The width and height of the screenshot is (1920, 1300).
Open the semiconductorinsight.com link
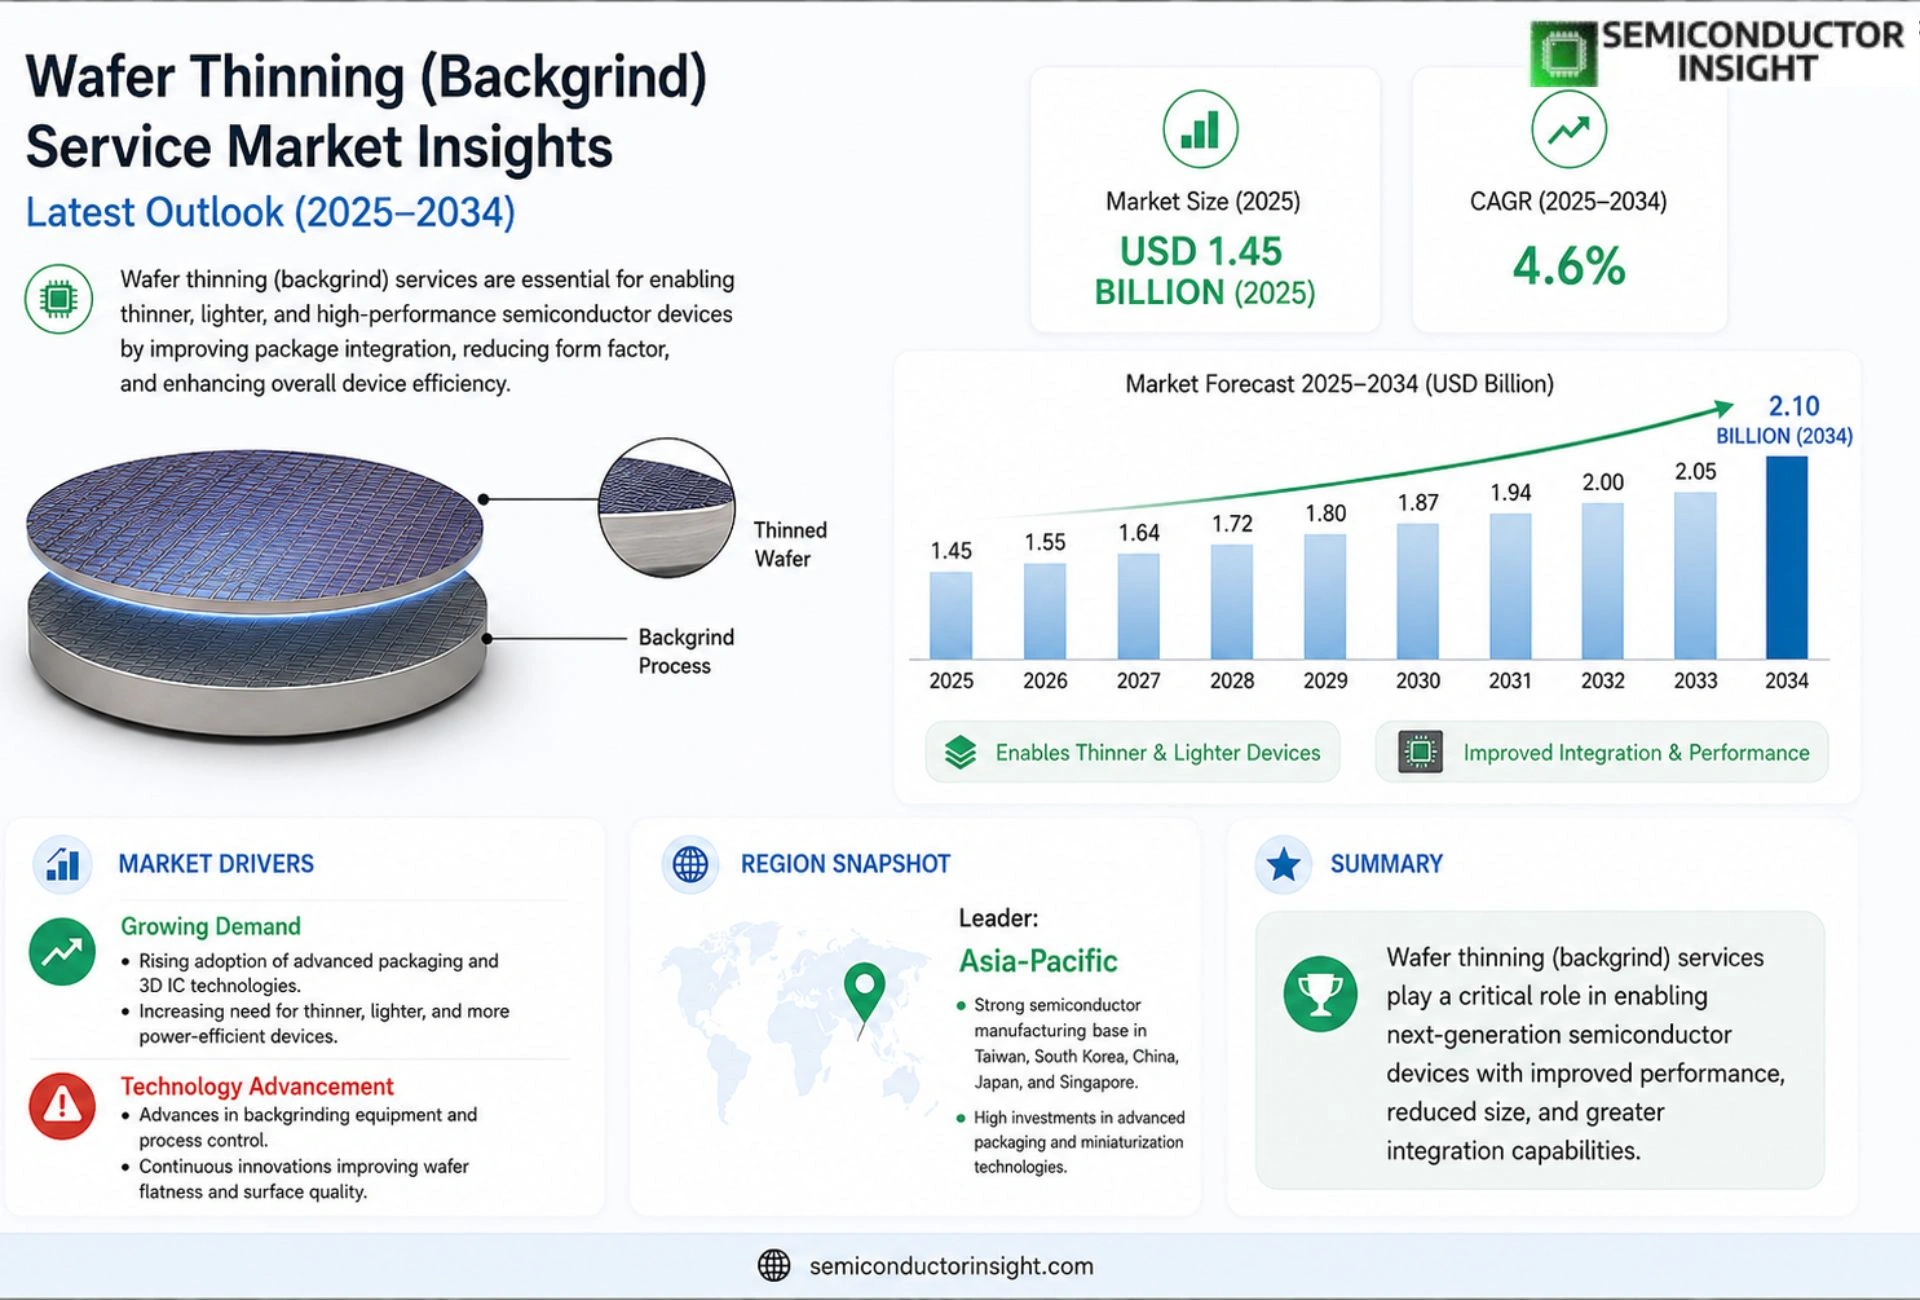coord(951,1266)
